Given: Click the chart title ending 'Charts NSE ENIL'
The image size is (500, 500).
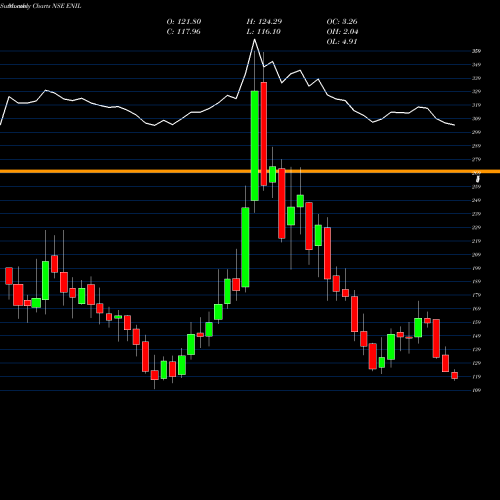Looking at the screenshot, I should [41, 6].
